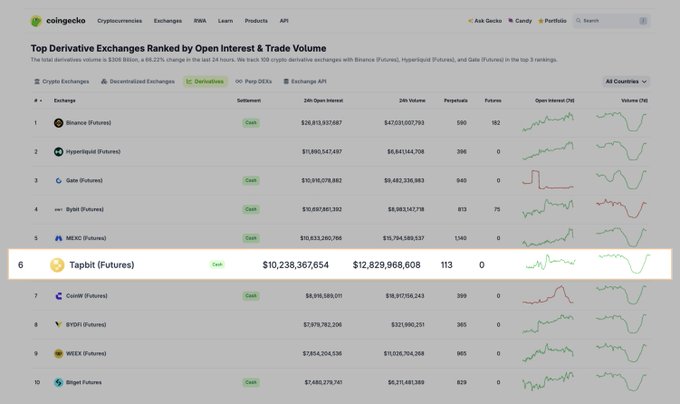Screen dimensions: 680x404
Task: Click Tapbit's $12,829,968,608 volume value
Action: pyautogui.click(x=386, y=265)
